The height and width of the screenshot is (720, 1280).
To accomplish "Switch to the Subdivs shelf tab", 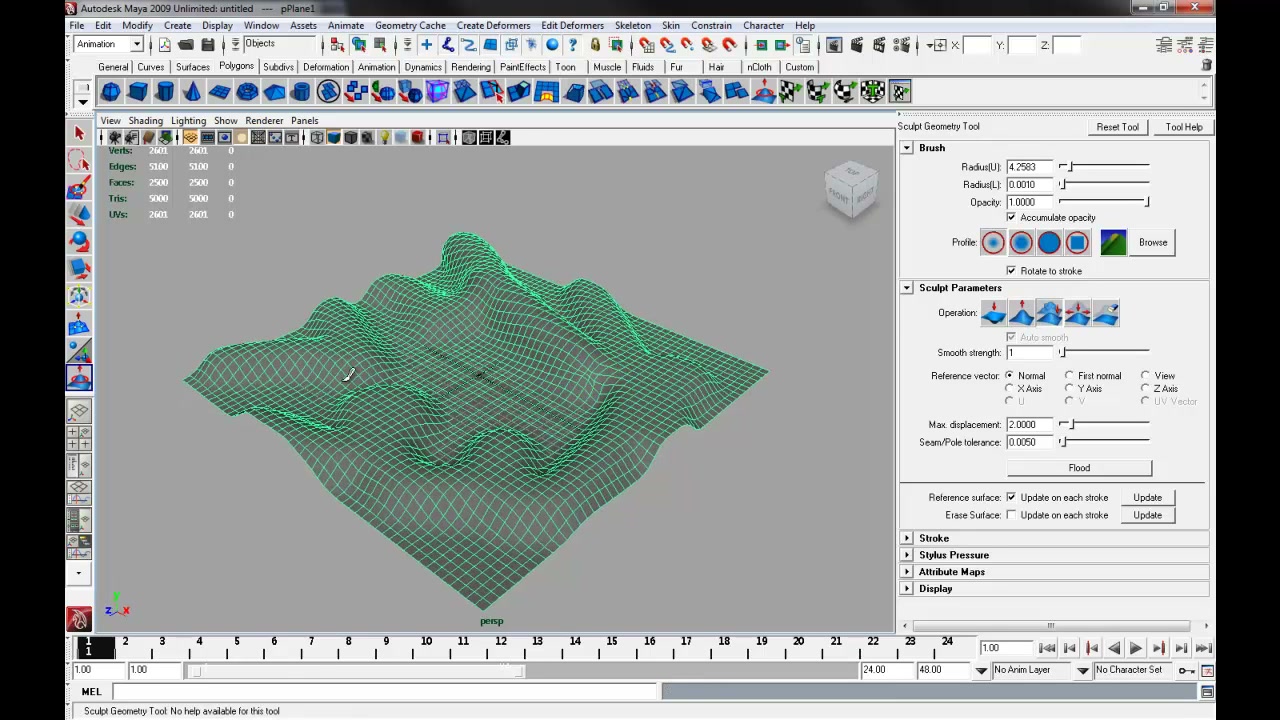I will pos(278,67).
